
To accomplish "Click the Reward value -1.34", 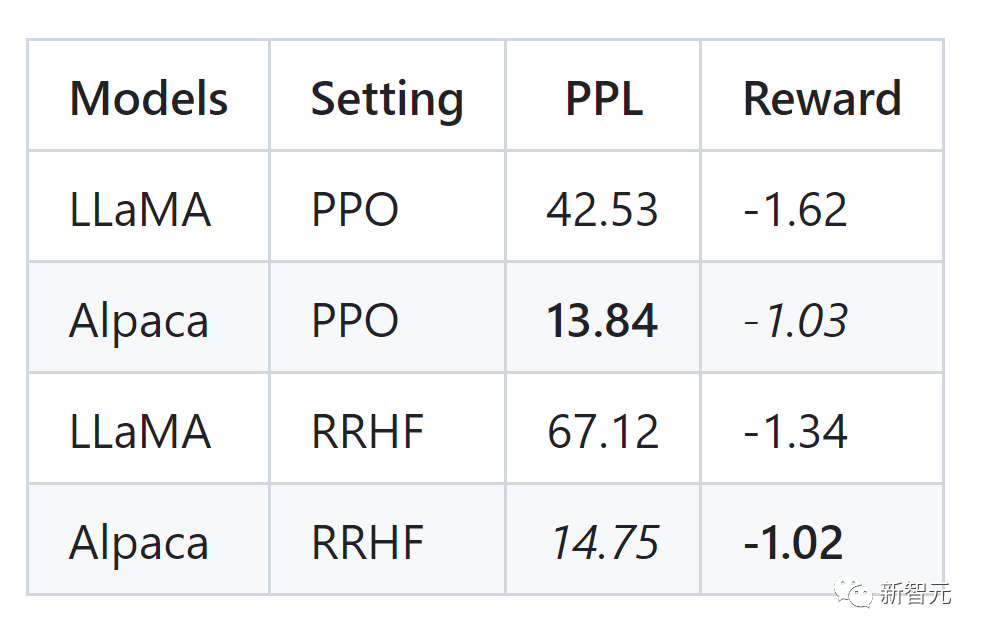I will 795,432.
